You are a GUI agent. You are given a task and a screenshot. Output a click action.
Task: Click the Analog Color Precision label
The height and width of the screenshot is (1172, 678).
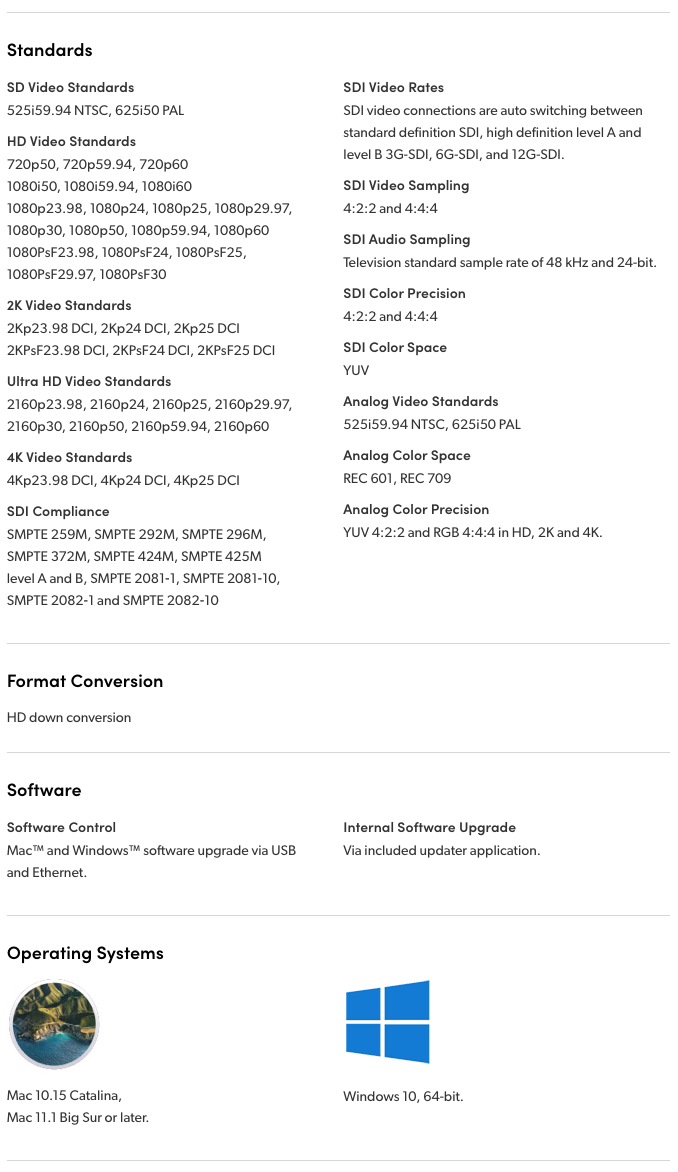point(416,509)
